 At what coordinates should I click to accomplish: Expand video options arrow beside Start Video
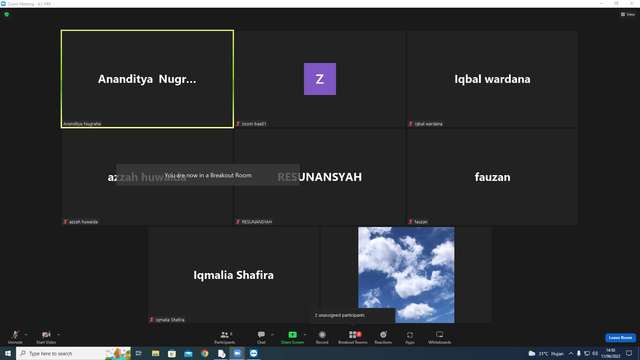[58, 335]
